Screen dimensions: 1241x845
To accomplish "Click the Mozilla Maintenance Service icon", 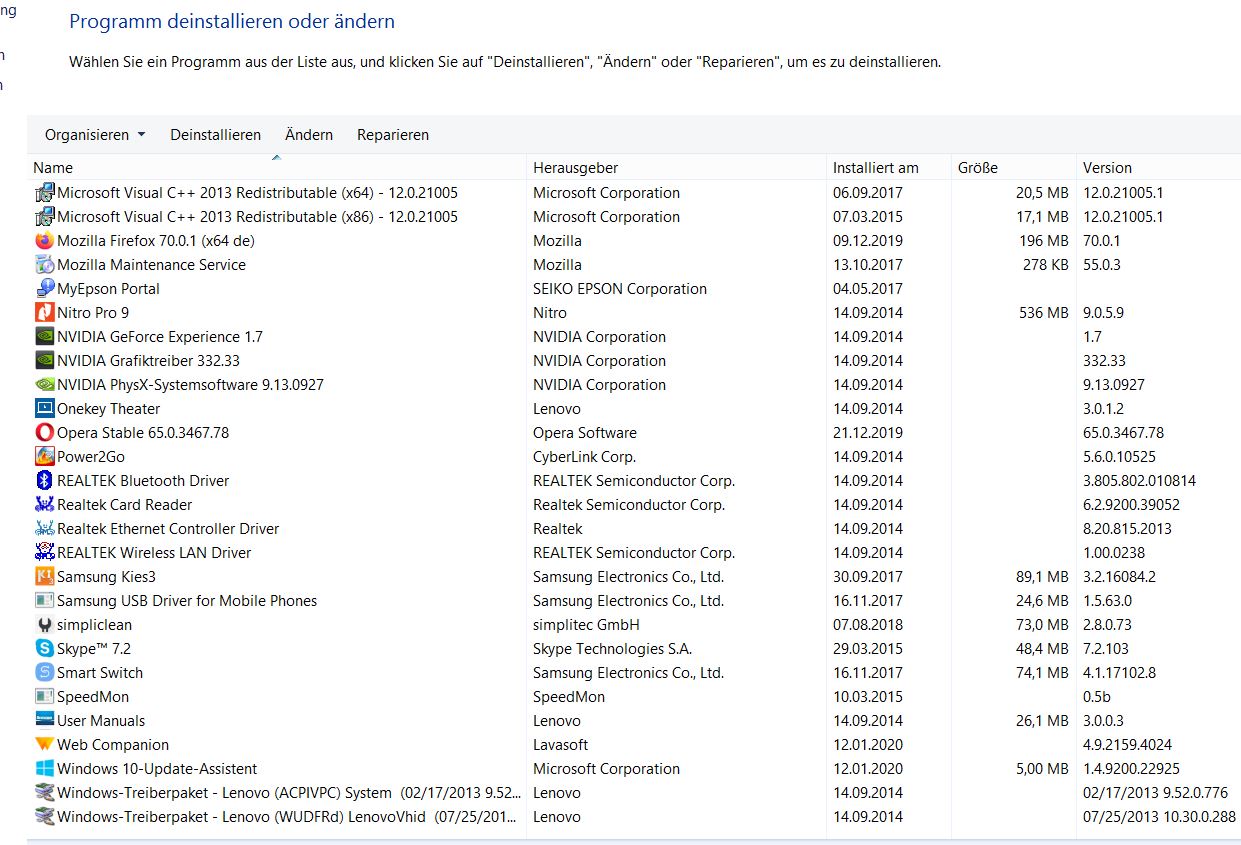I will (x=44, y=264).
